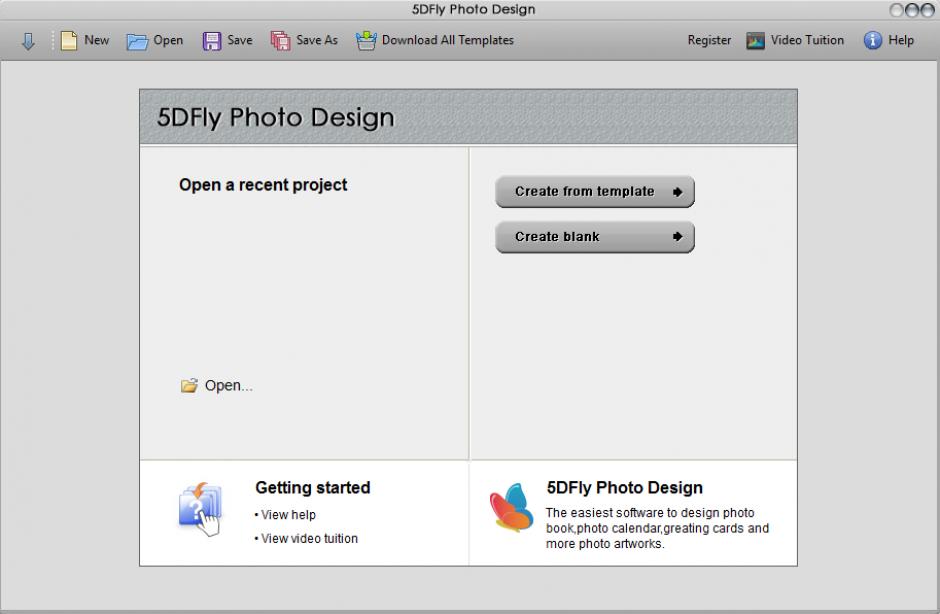Click the Getting started help hand icon

pos(200,510)
